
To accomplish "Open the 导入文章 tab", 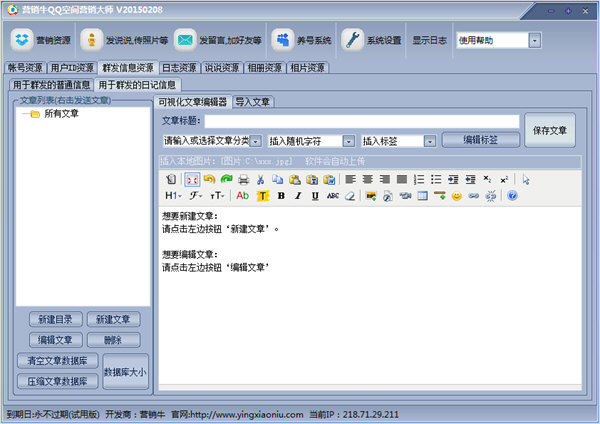I will (253, 101).
